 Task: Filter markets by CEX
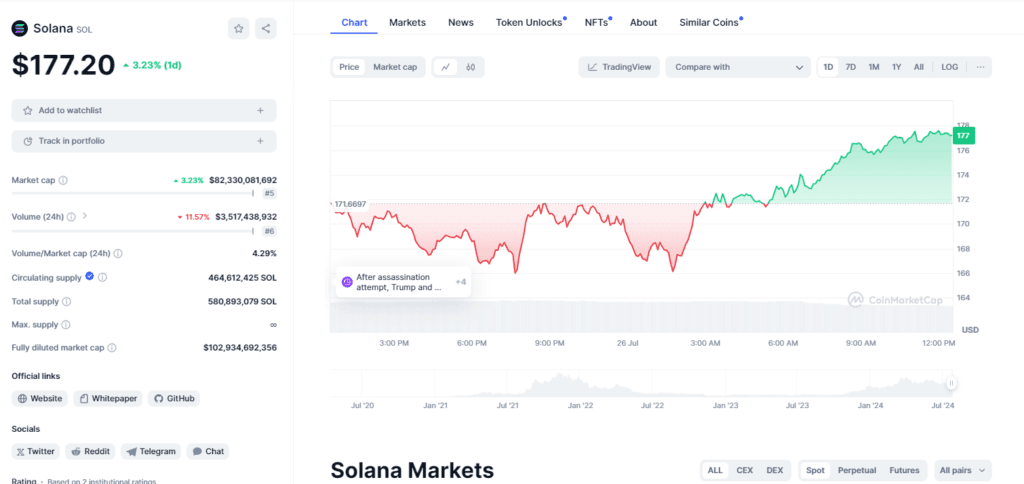coord(744,470)
